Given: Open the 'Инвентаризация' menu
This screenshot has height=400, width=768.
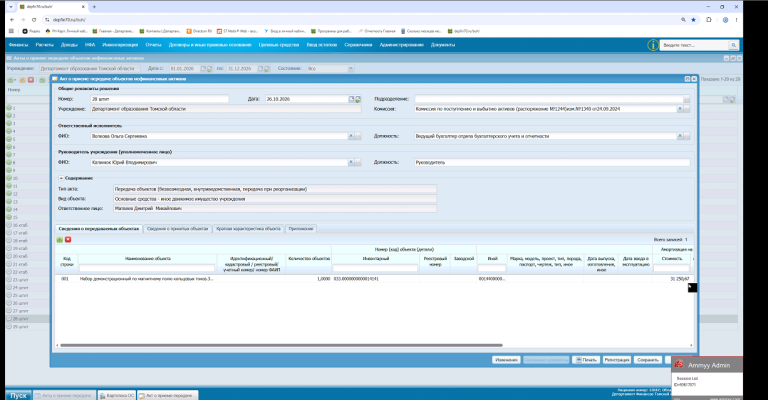Looking at the screenshot, I should pyautogui.click(x=120, y=45).
